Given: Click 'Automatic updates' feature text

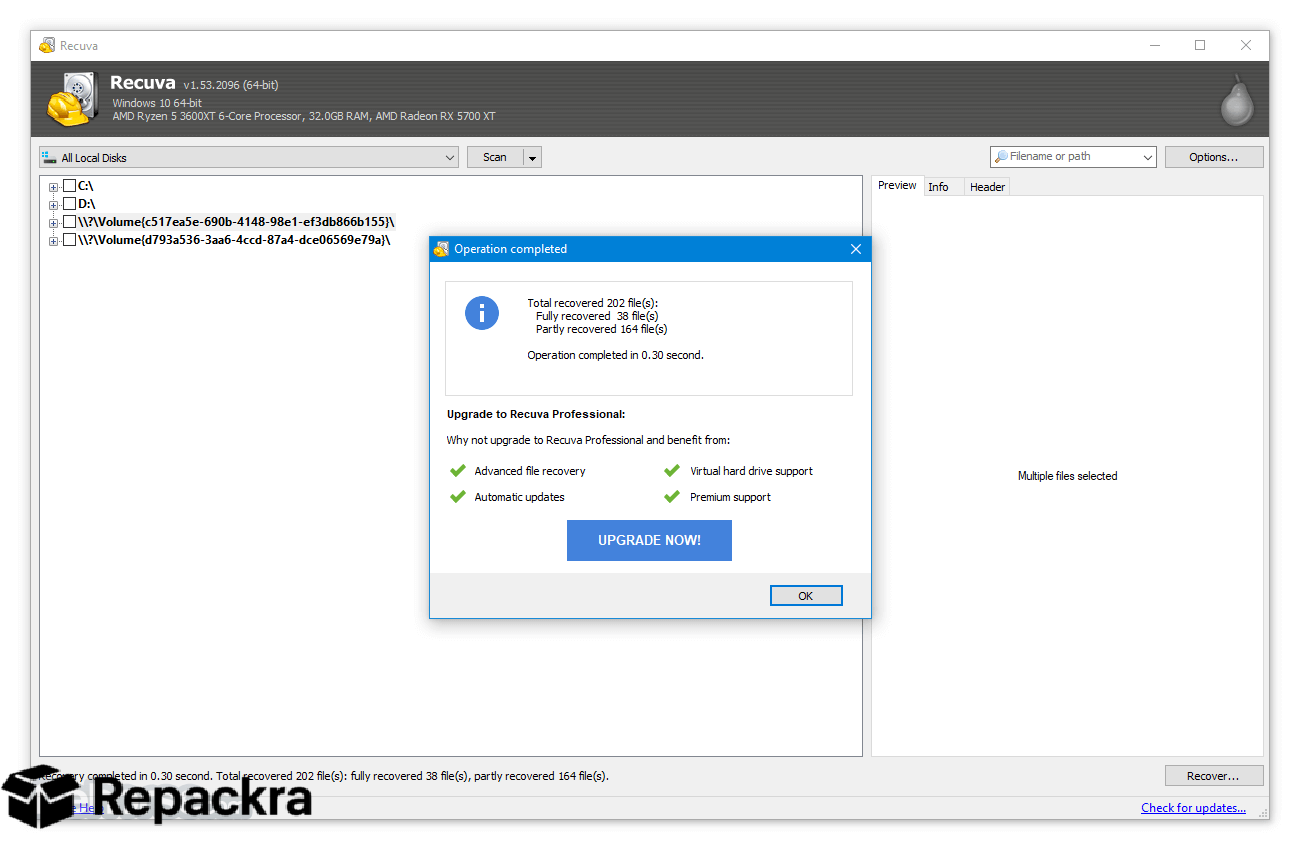Looking at the screenshot, I should (519, 497).
